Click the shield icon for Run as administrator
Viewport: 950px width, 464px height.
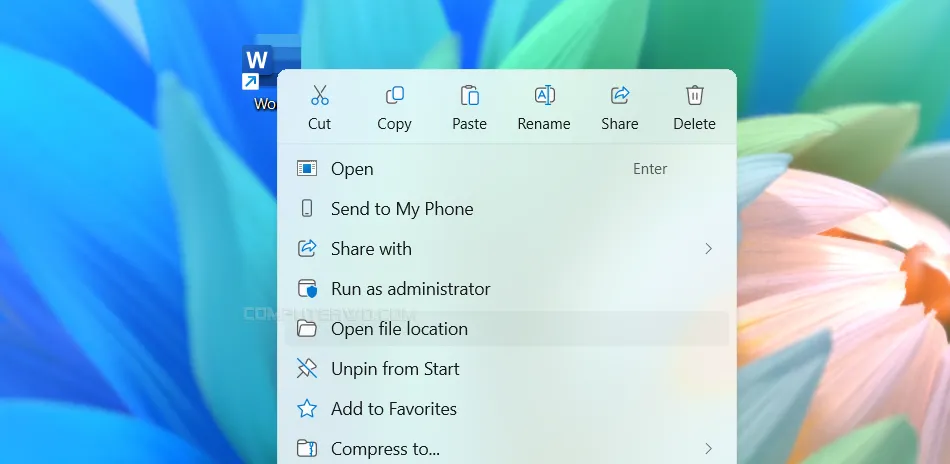tap(307, 288)
